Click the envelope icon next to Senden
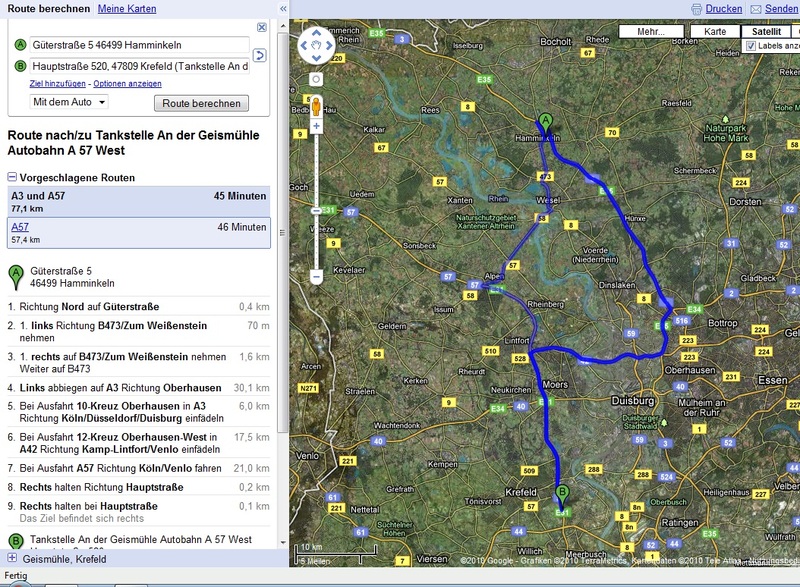The width and height of the screenshot is (800, 587). [756, 9]
